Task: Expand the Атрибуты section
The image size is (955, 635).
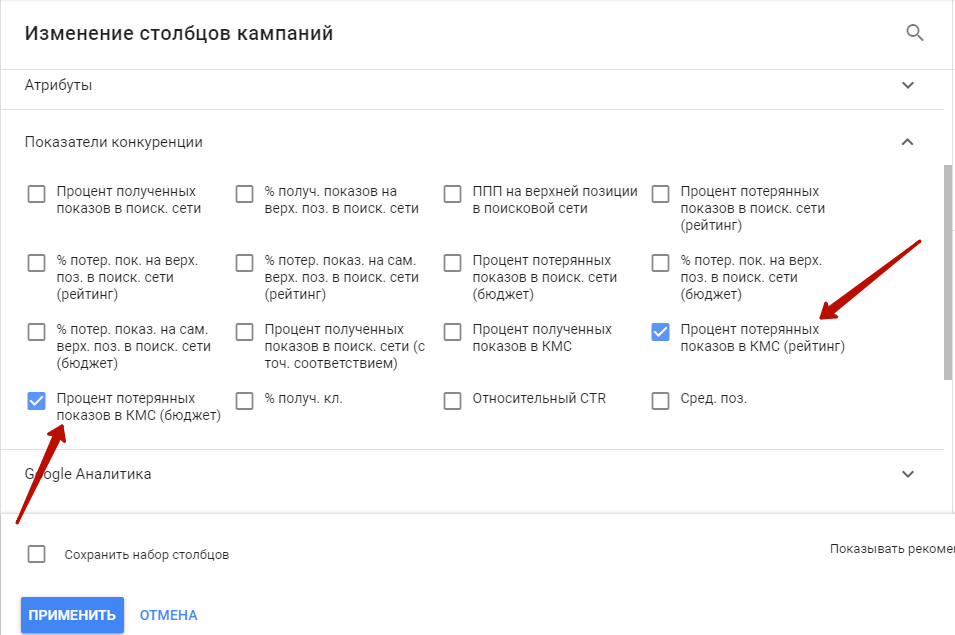Action: tap(908, 85)
